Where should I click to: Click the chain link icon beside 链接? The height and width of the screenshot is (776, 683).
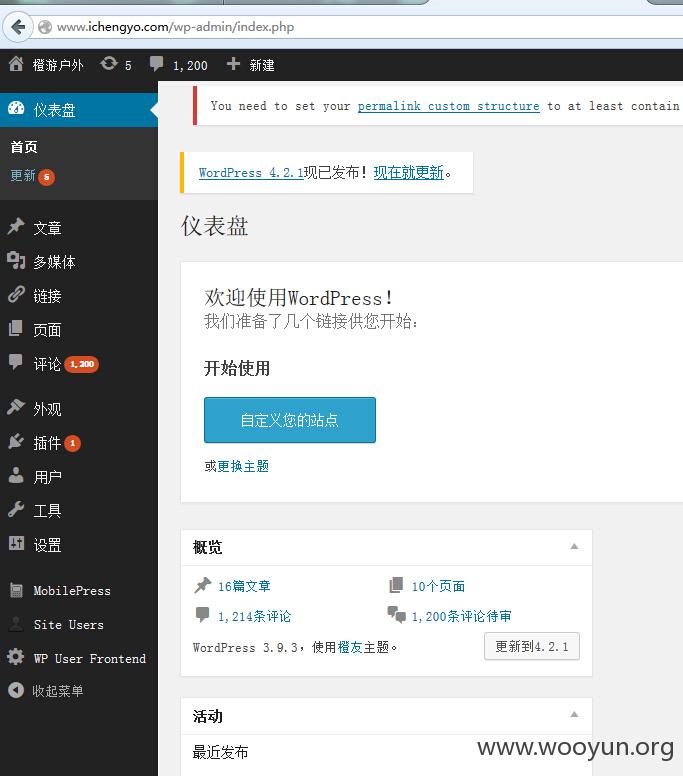(16, 294)
